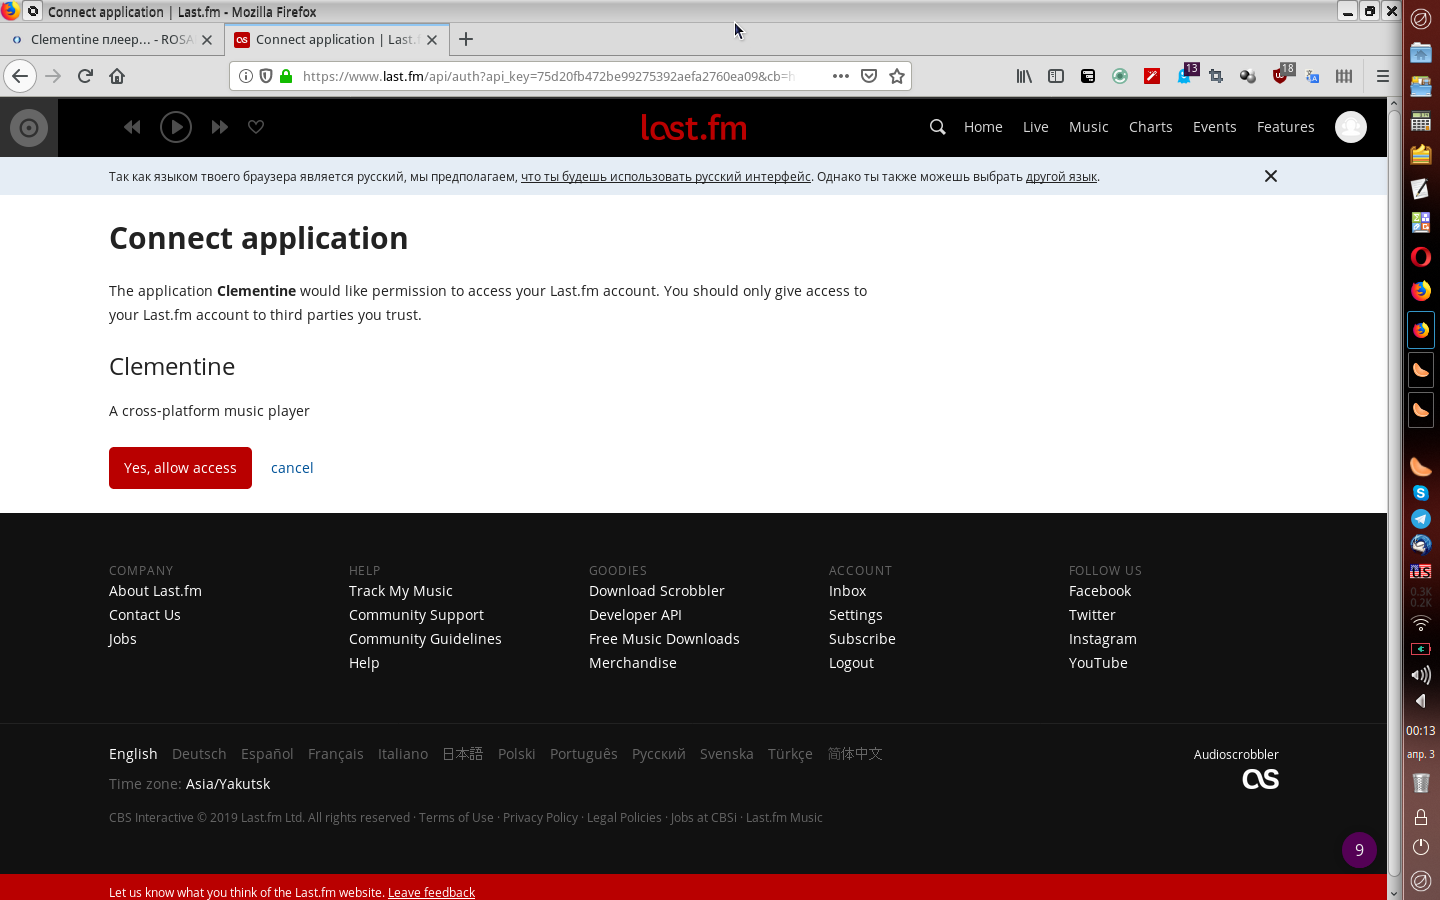Bookmark this page with the star icon
Viewport: 1440px width, 900px height.
897,76
